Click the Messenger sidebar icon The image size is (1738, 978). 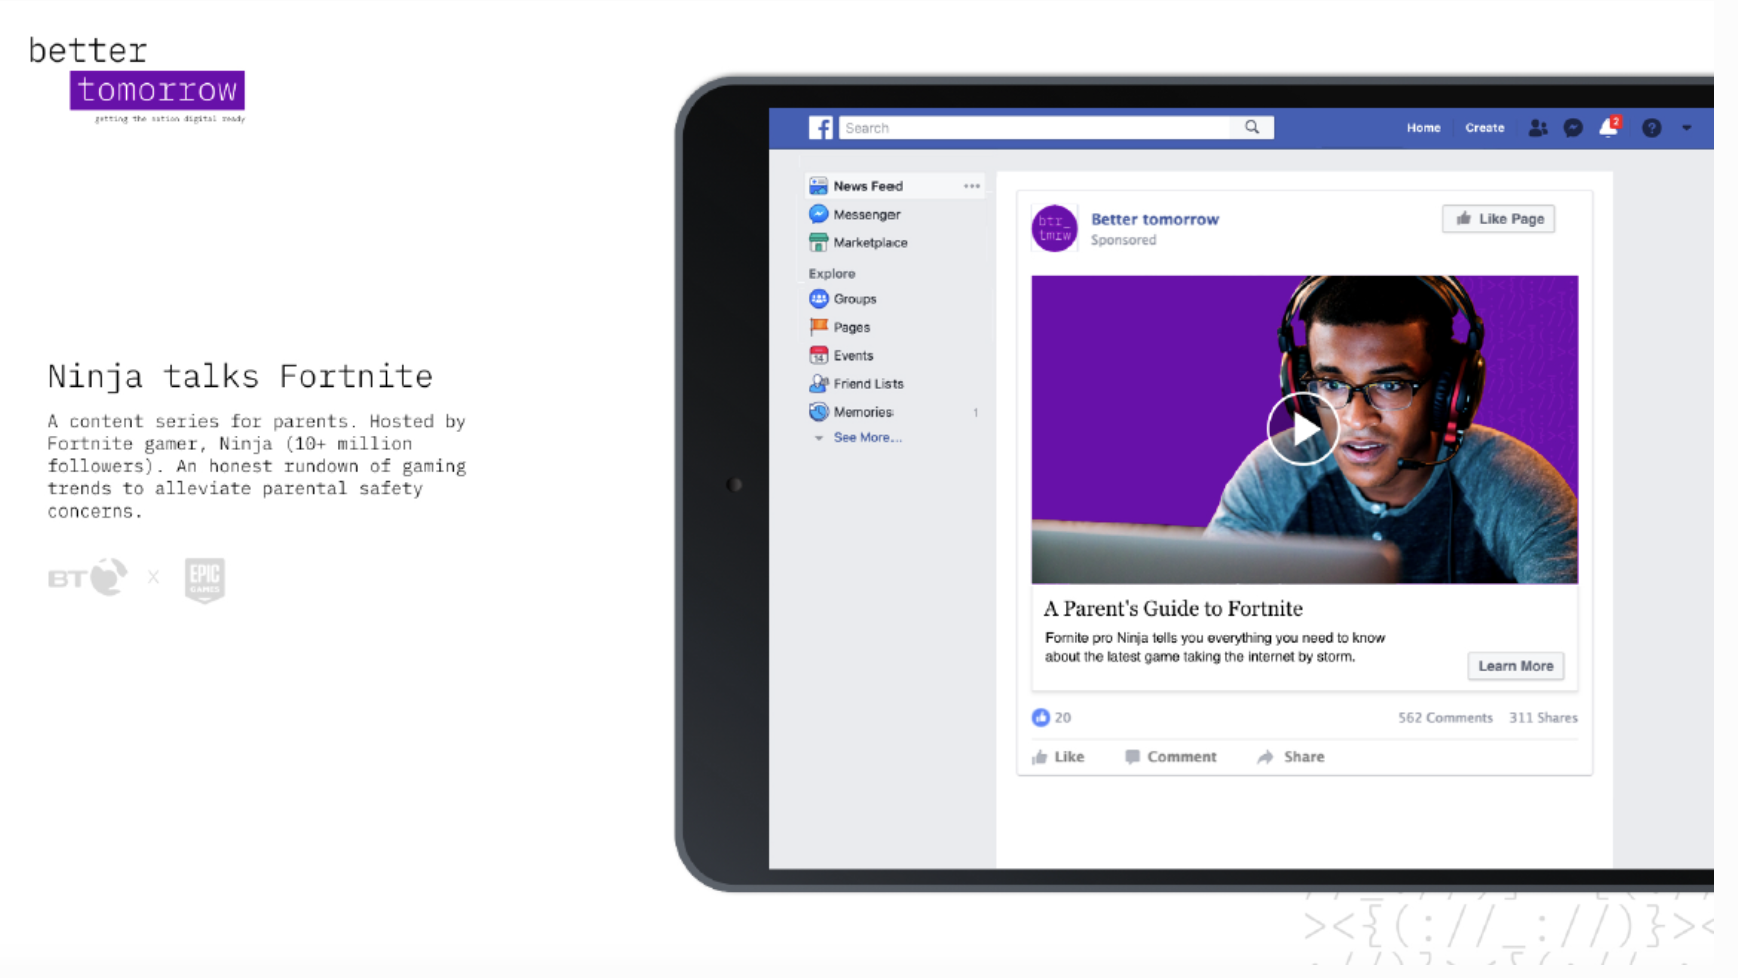[x=818, y=214]
